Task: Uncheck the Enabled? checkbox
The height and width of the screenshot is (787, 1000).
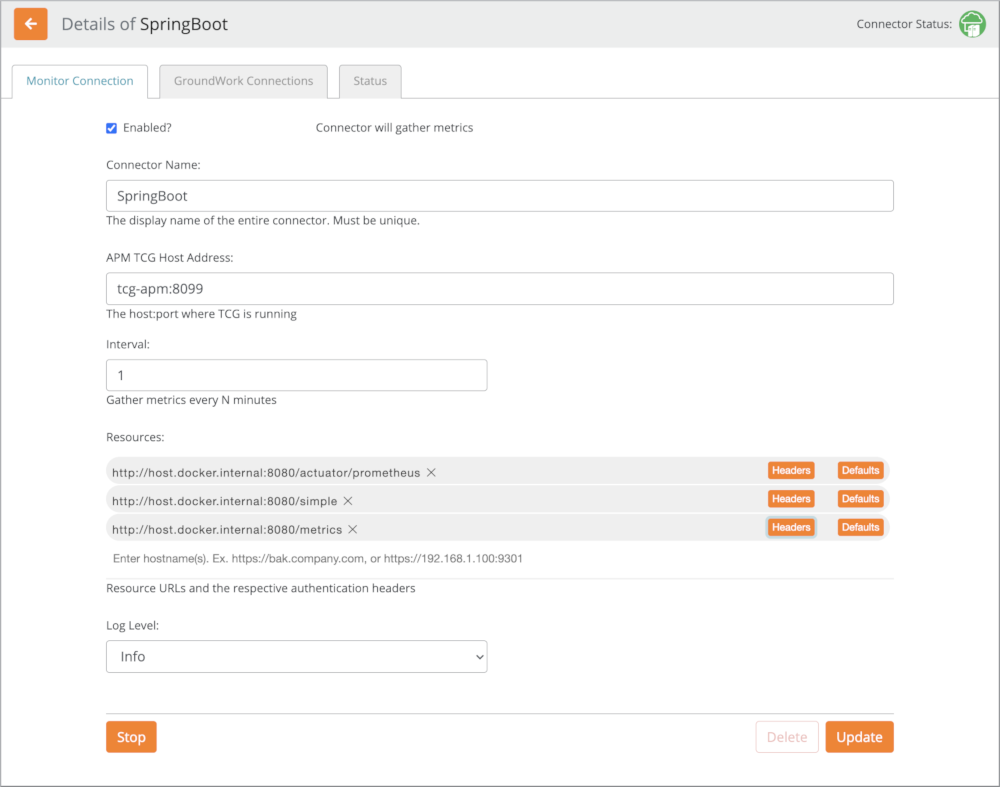Action: click(112, 128)
